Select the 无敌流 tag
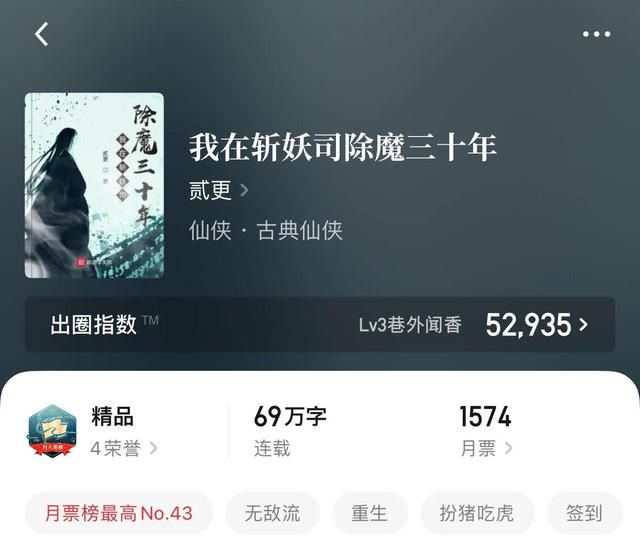Image resolution: width=640 pixels, height=549 pixels. click(273, 513)
